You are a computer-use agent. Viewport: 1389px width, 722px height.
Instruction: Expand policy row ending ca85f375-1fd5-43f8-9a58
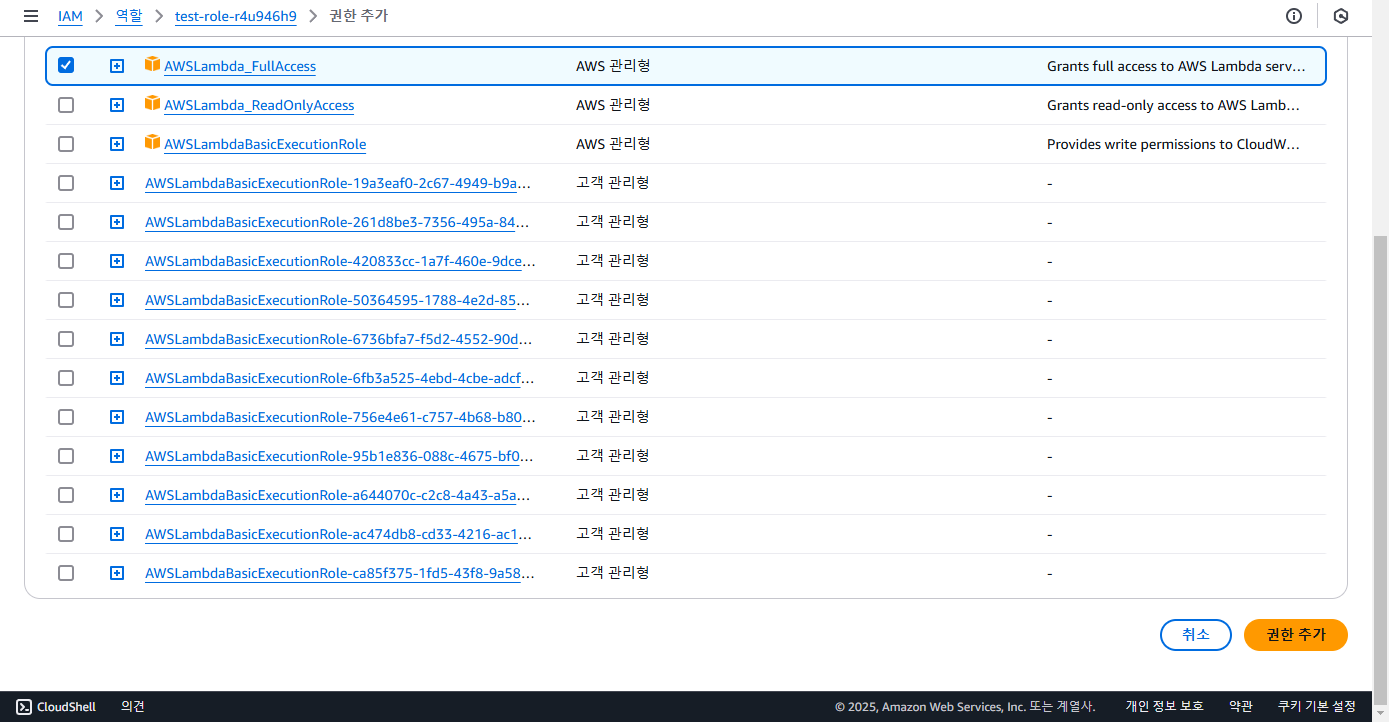click(x=117, y=573)
